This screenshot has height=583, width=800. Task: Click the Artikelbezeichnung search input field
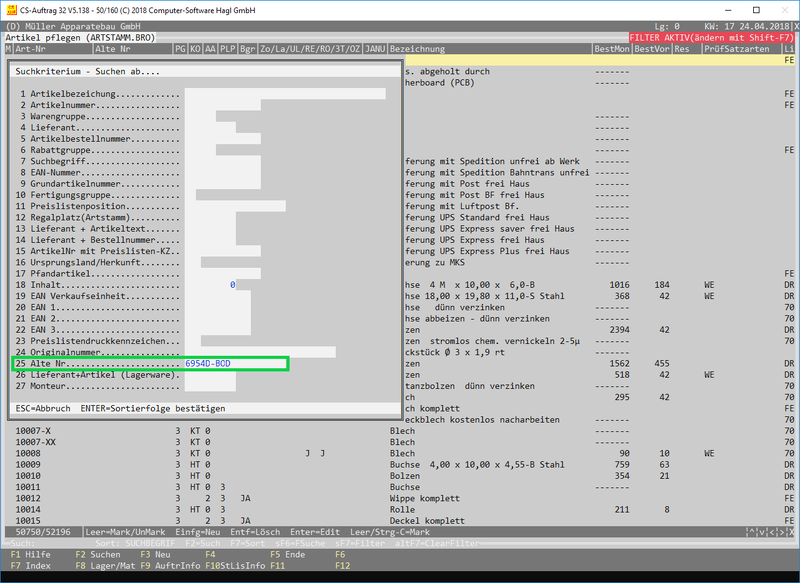click(x=285, y=94)
